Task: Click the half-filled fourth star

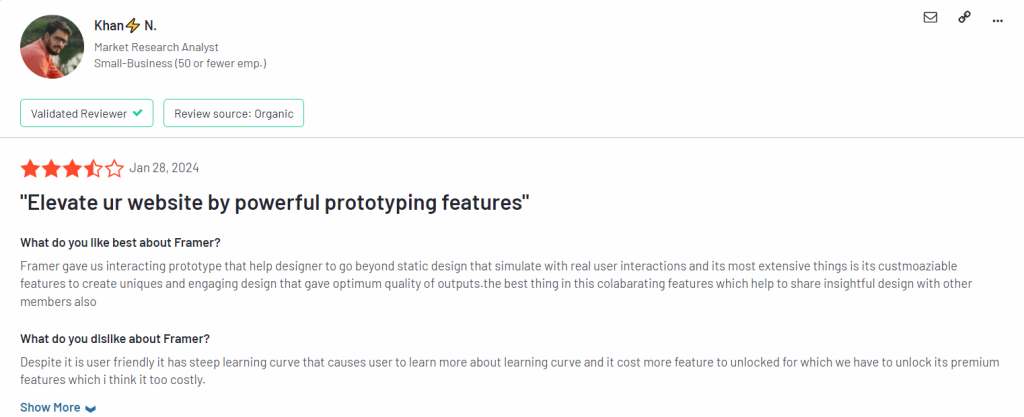Action: (93, 169)
